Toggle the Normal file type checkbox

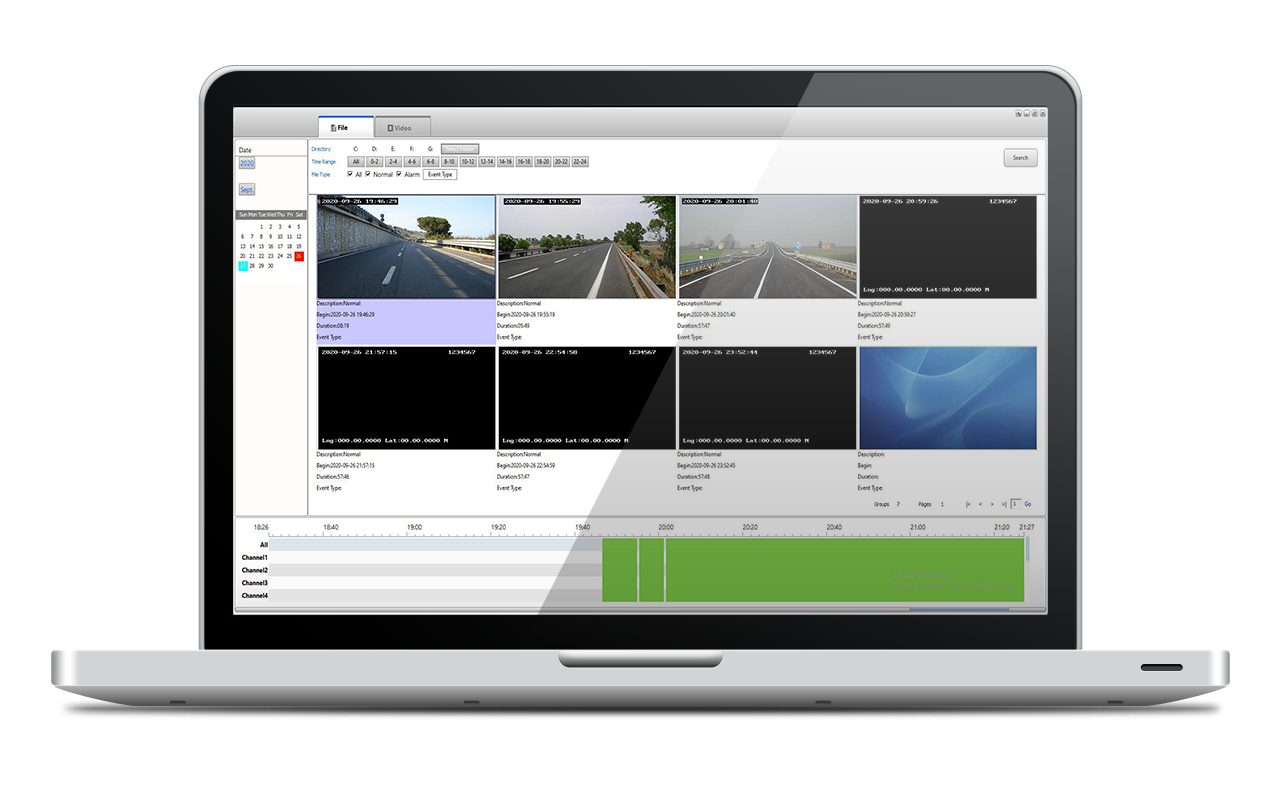point(368,174)
